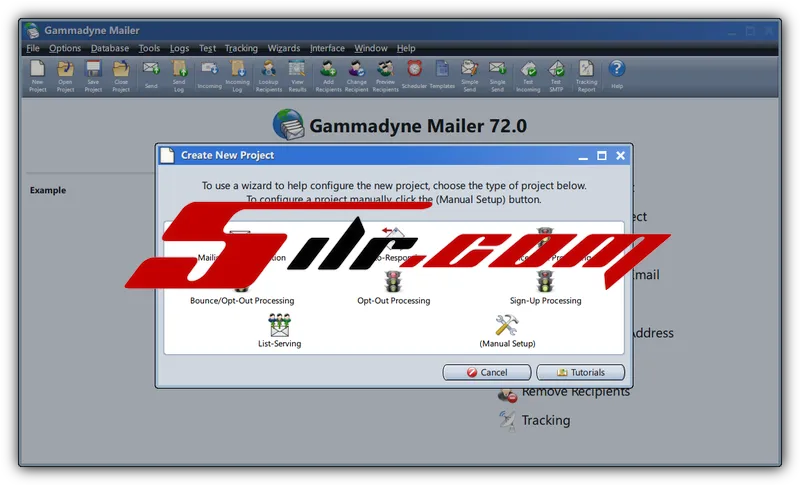Select the List-Serving project icon
This screenshot has width=800, height=485.
(280, 325)
